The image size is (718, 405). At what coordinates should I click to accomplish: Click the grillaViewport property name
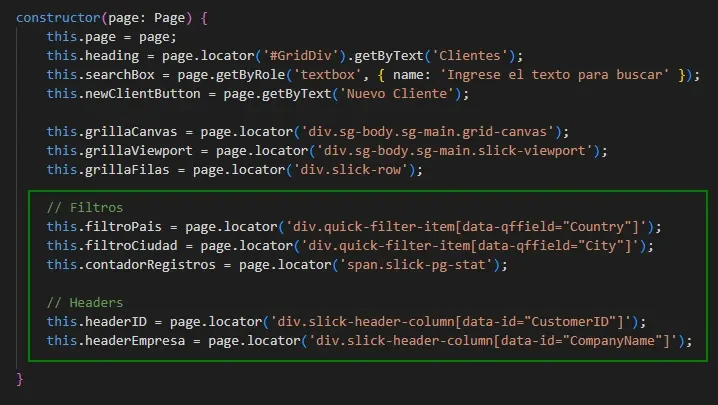coord(139,151)
